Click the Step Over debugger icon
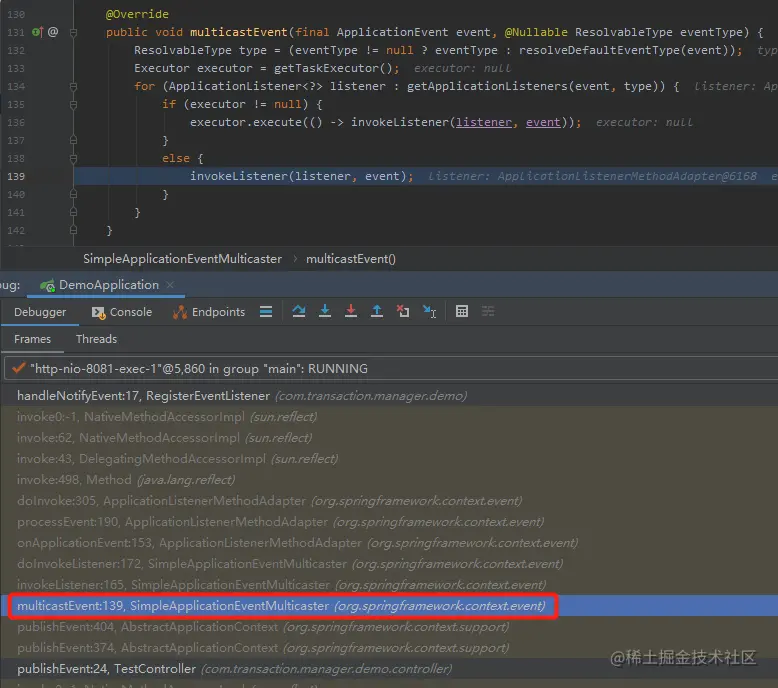Viewport: 778px width, 688px height. 299,312
